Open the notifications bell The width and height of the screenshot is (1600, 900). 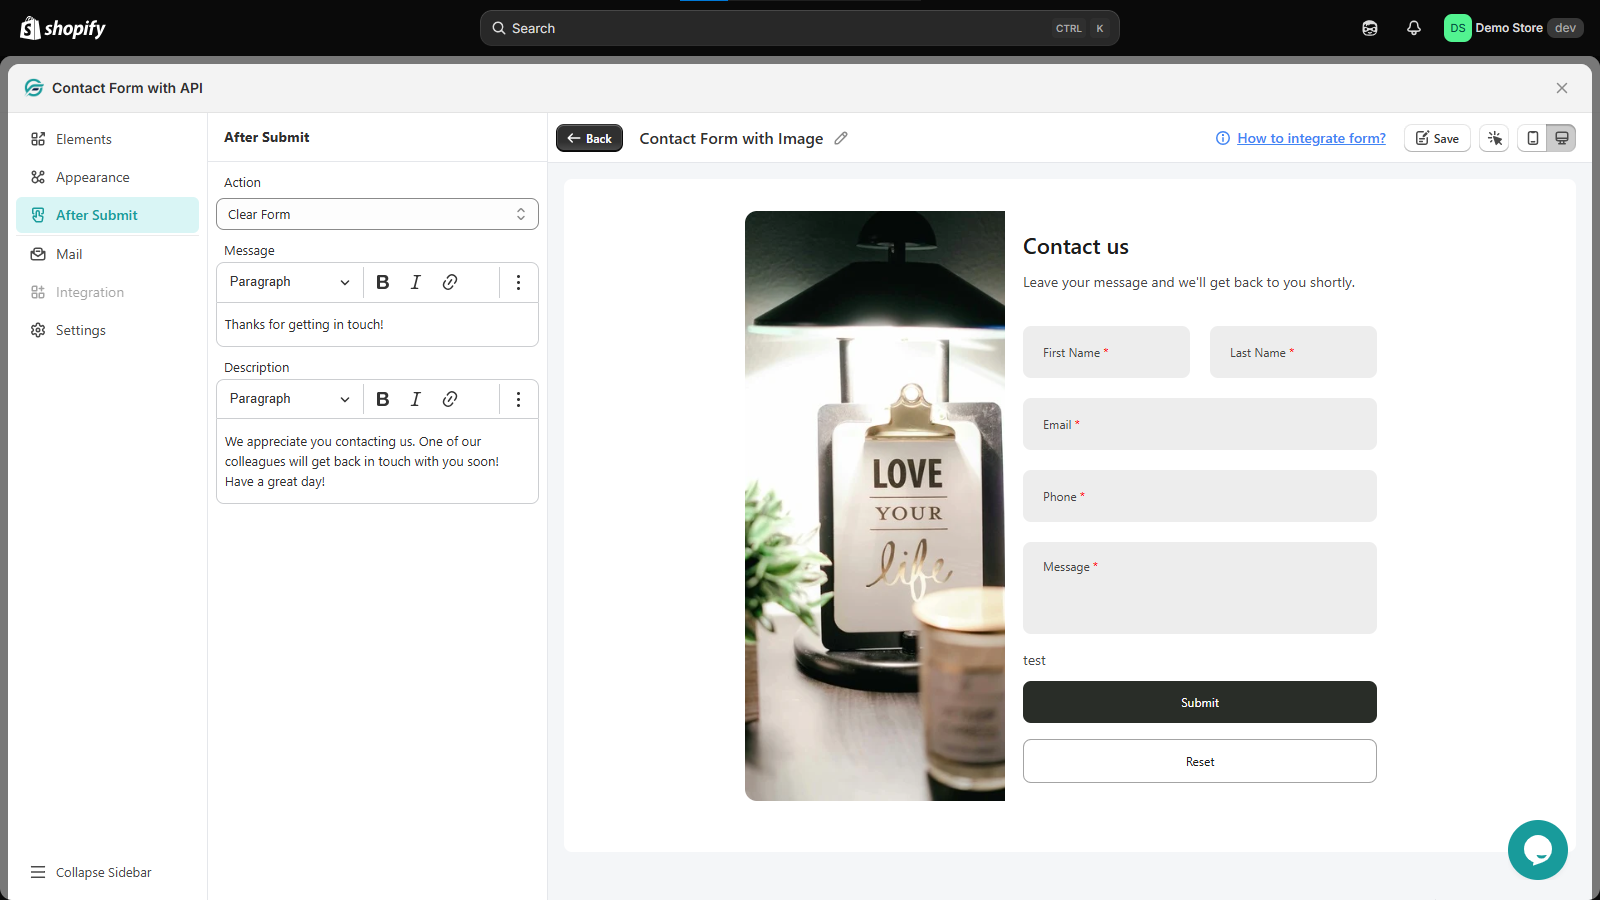coord(1414,28)
